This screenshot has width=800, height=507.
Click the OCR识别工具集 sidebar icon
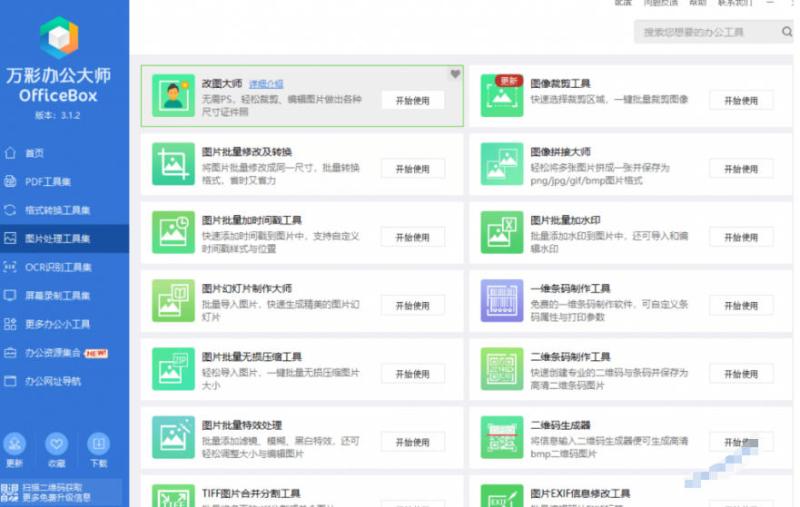click(x=10, y=267)
